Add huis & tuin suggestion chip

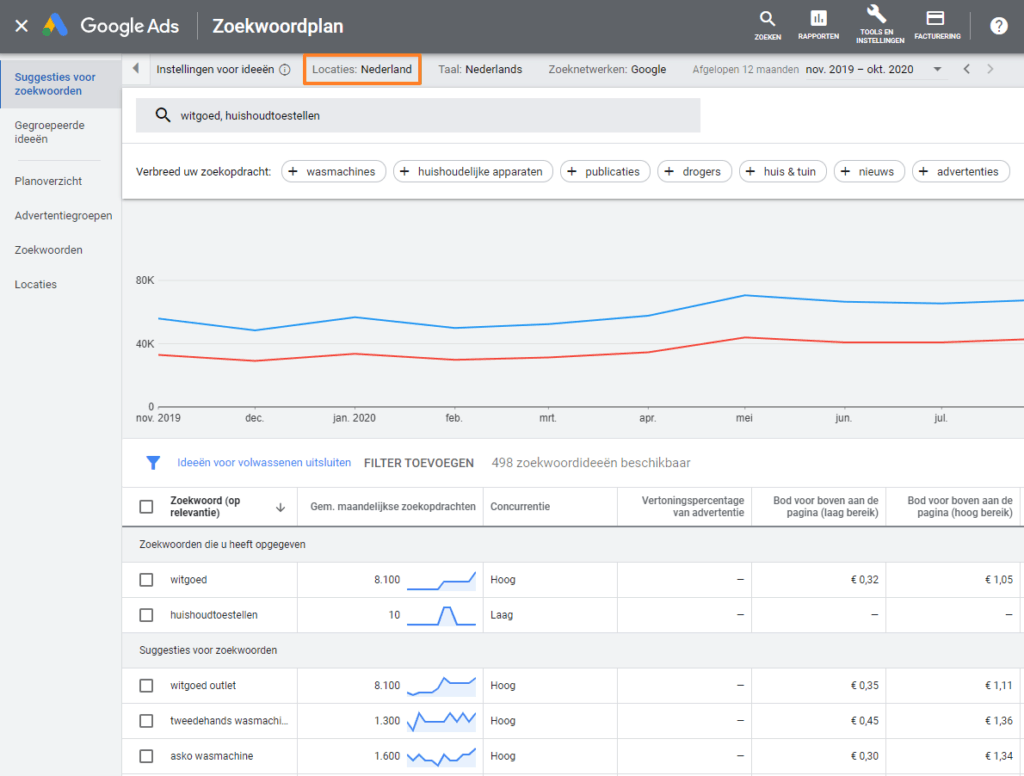782,172
